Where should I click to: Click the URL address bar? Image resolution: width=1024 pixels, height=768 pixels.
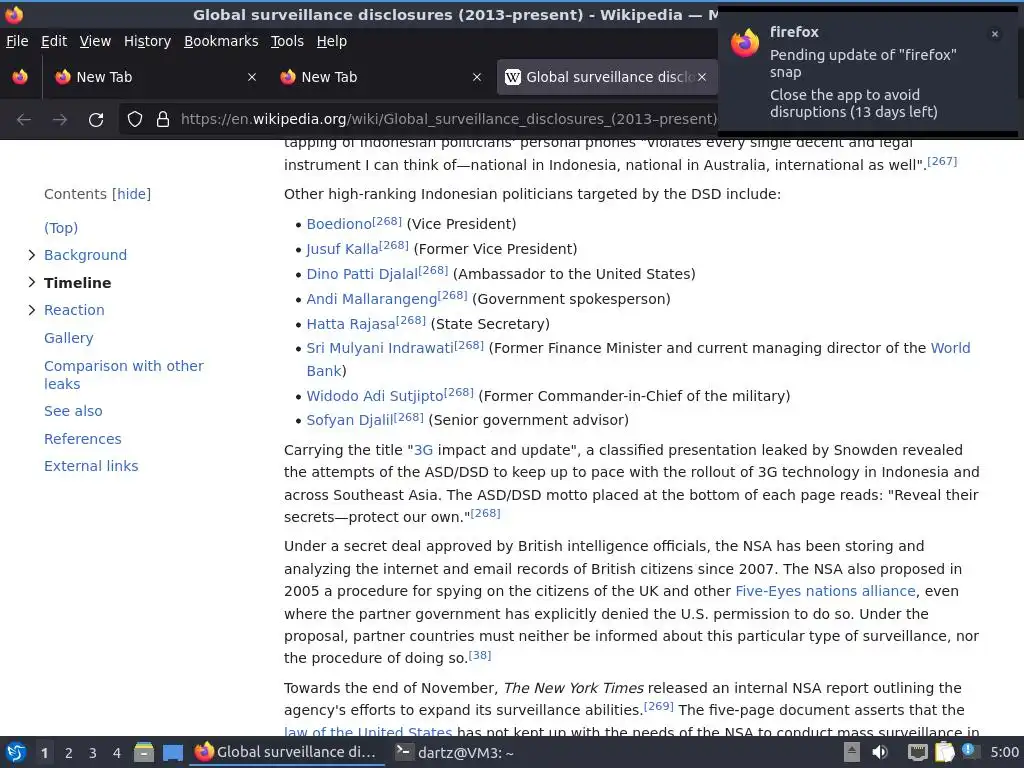point(448,120)
